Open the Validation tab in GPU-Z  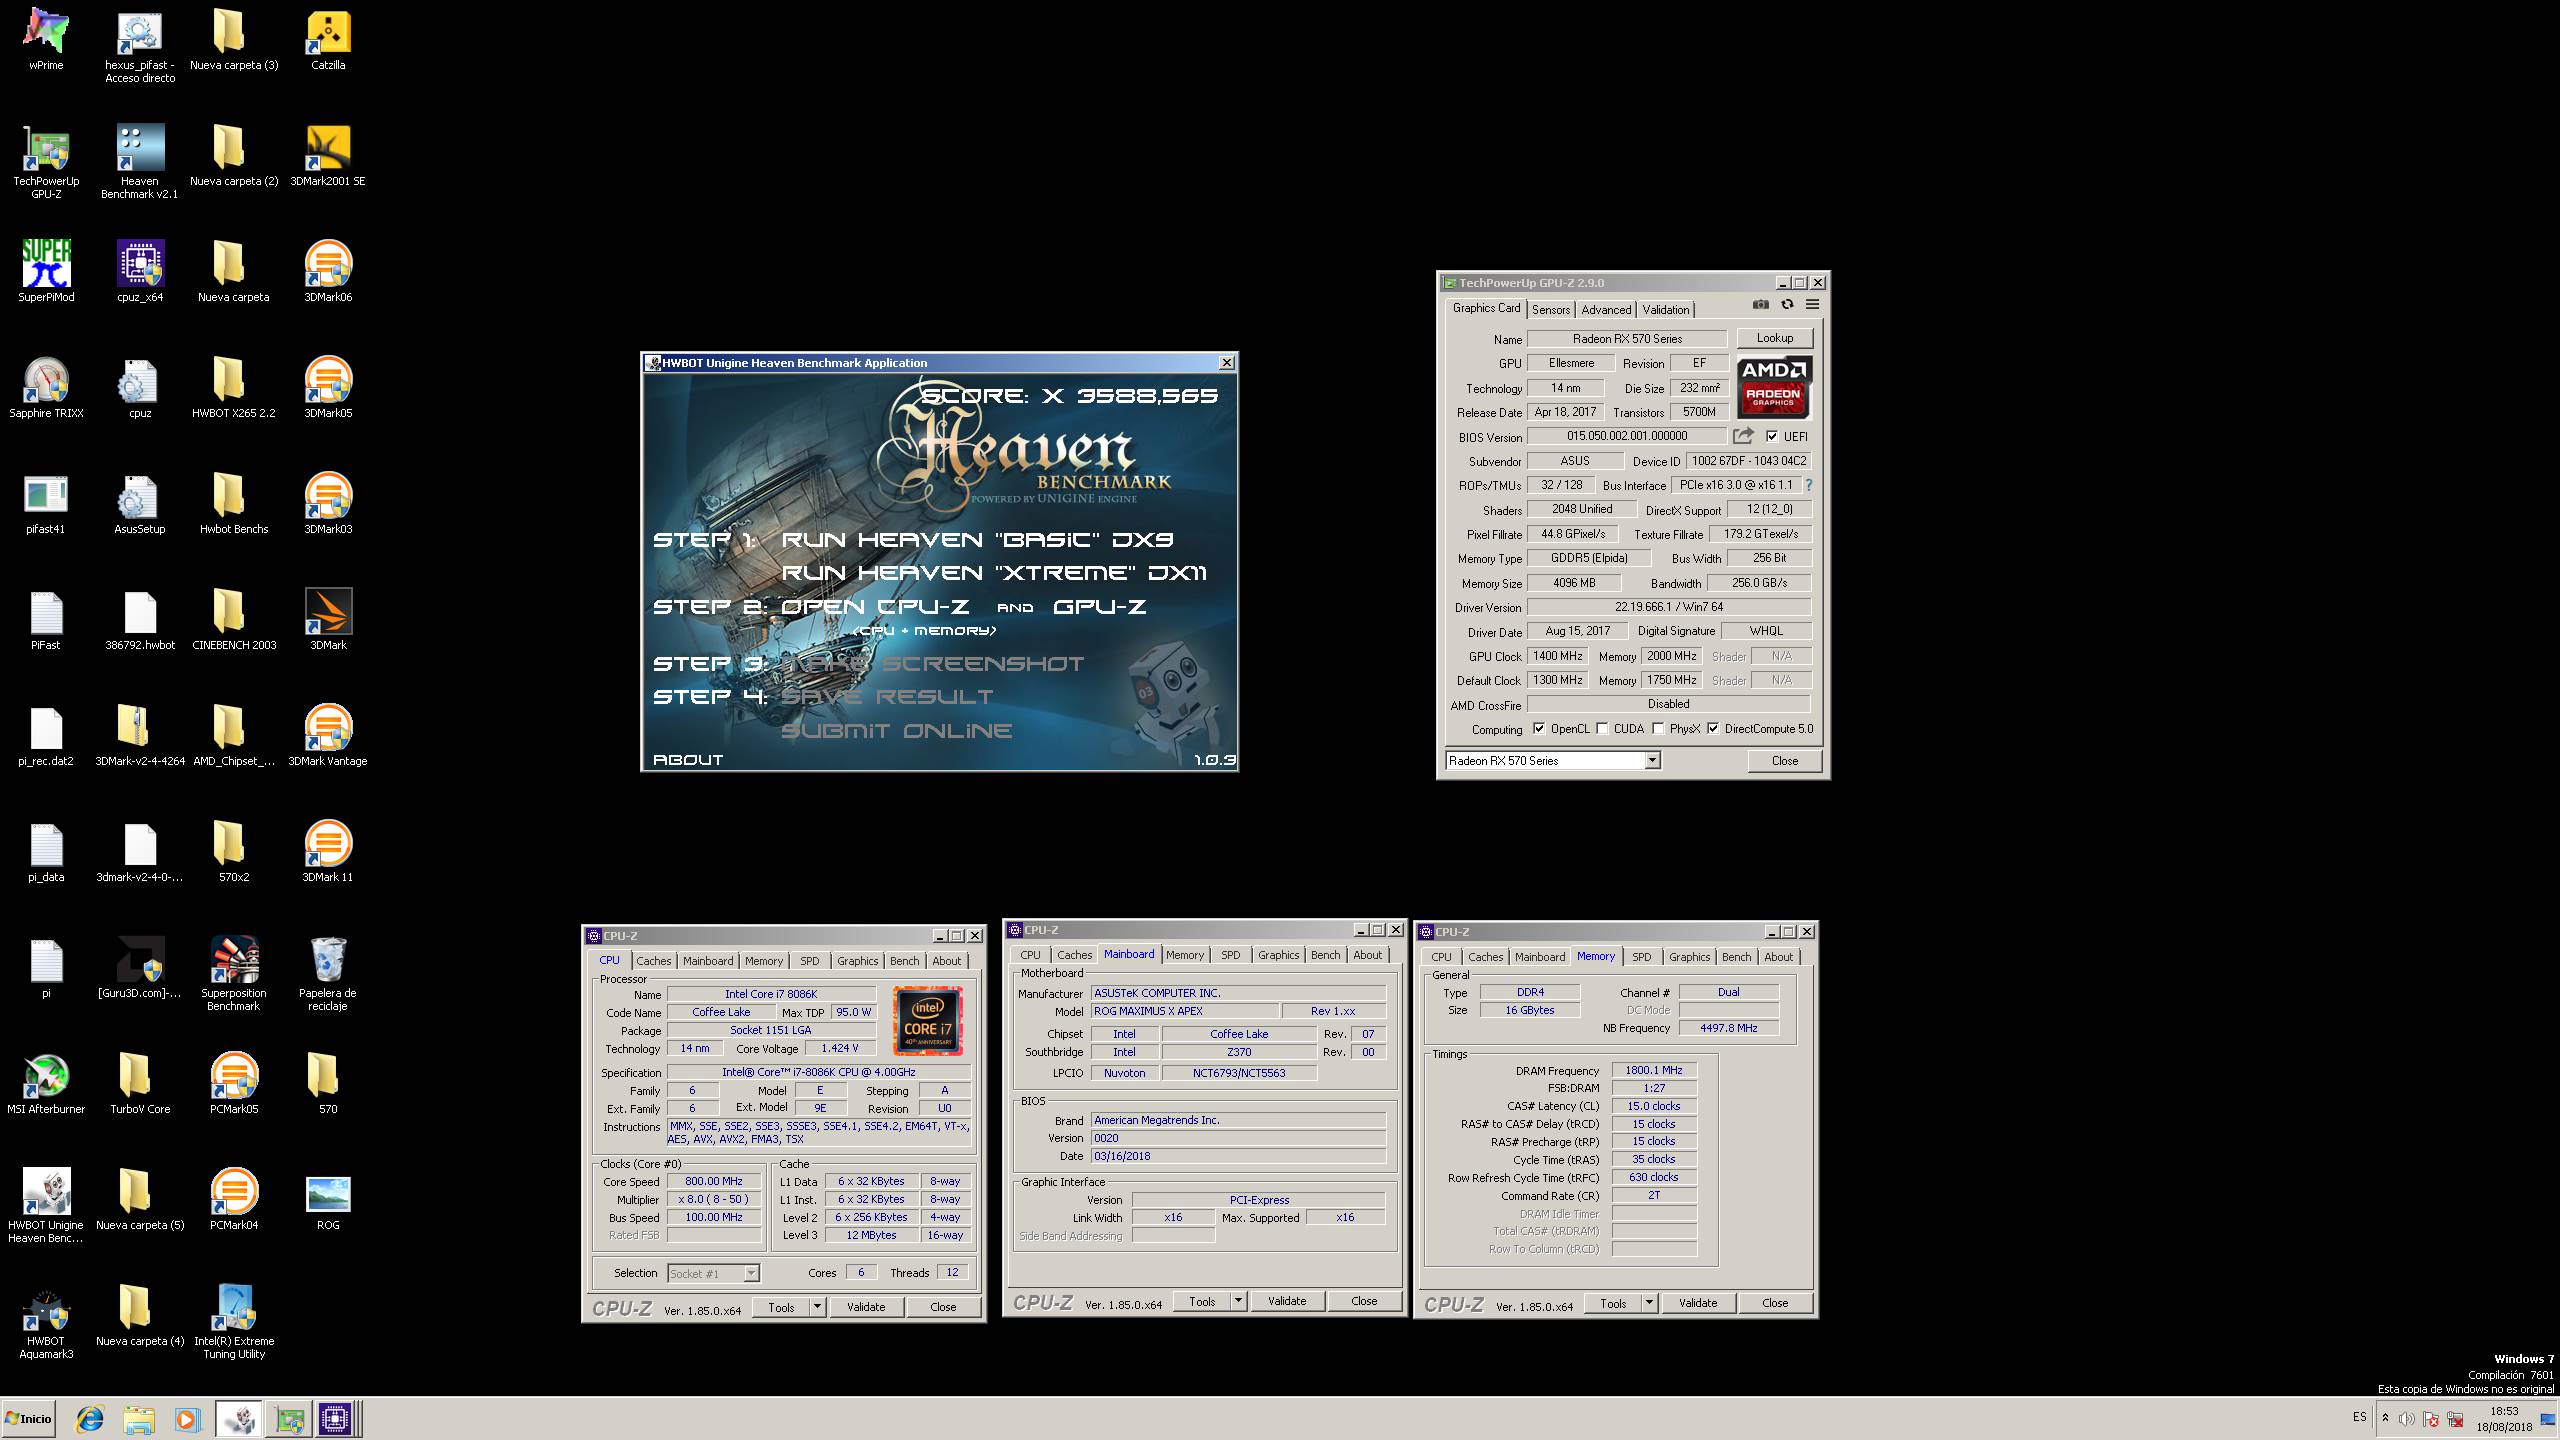[x=1666, y=310]
